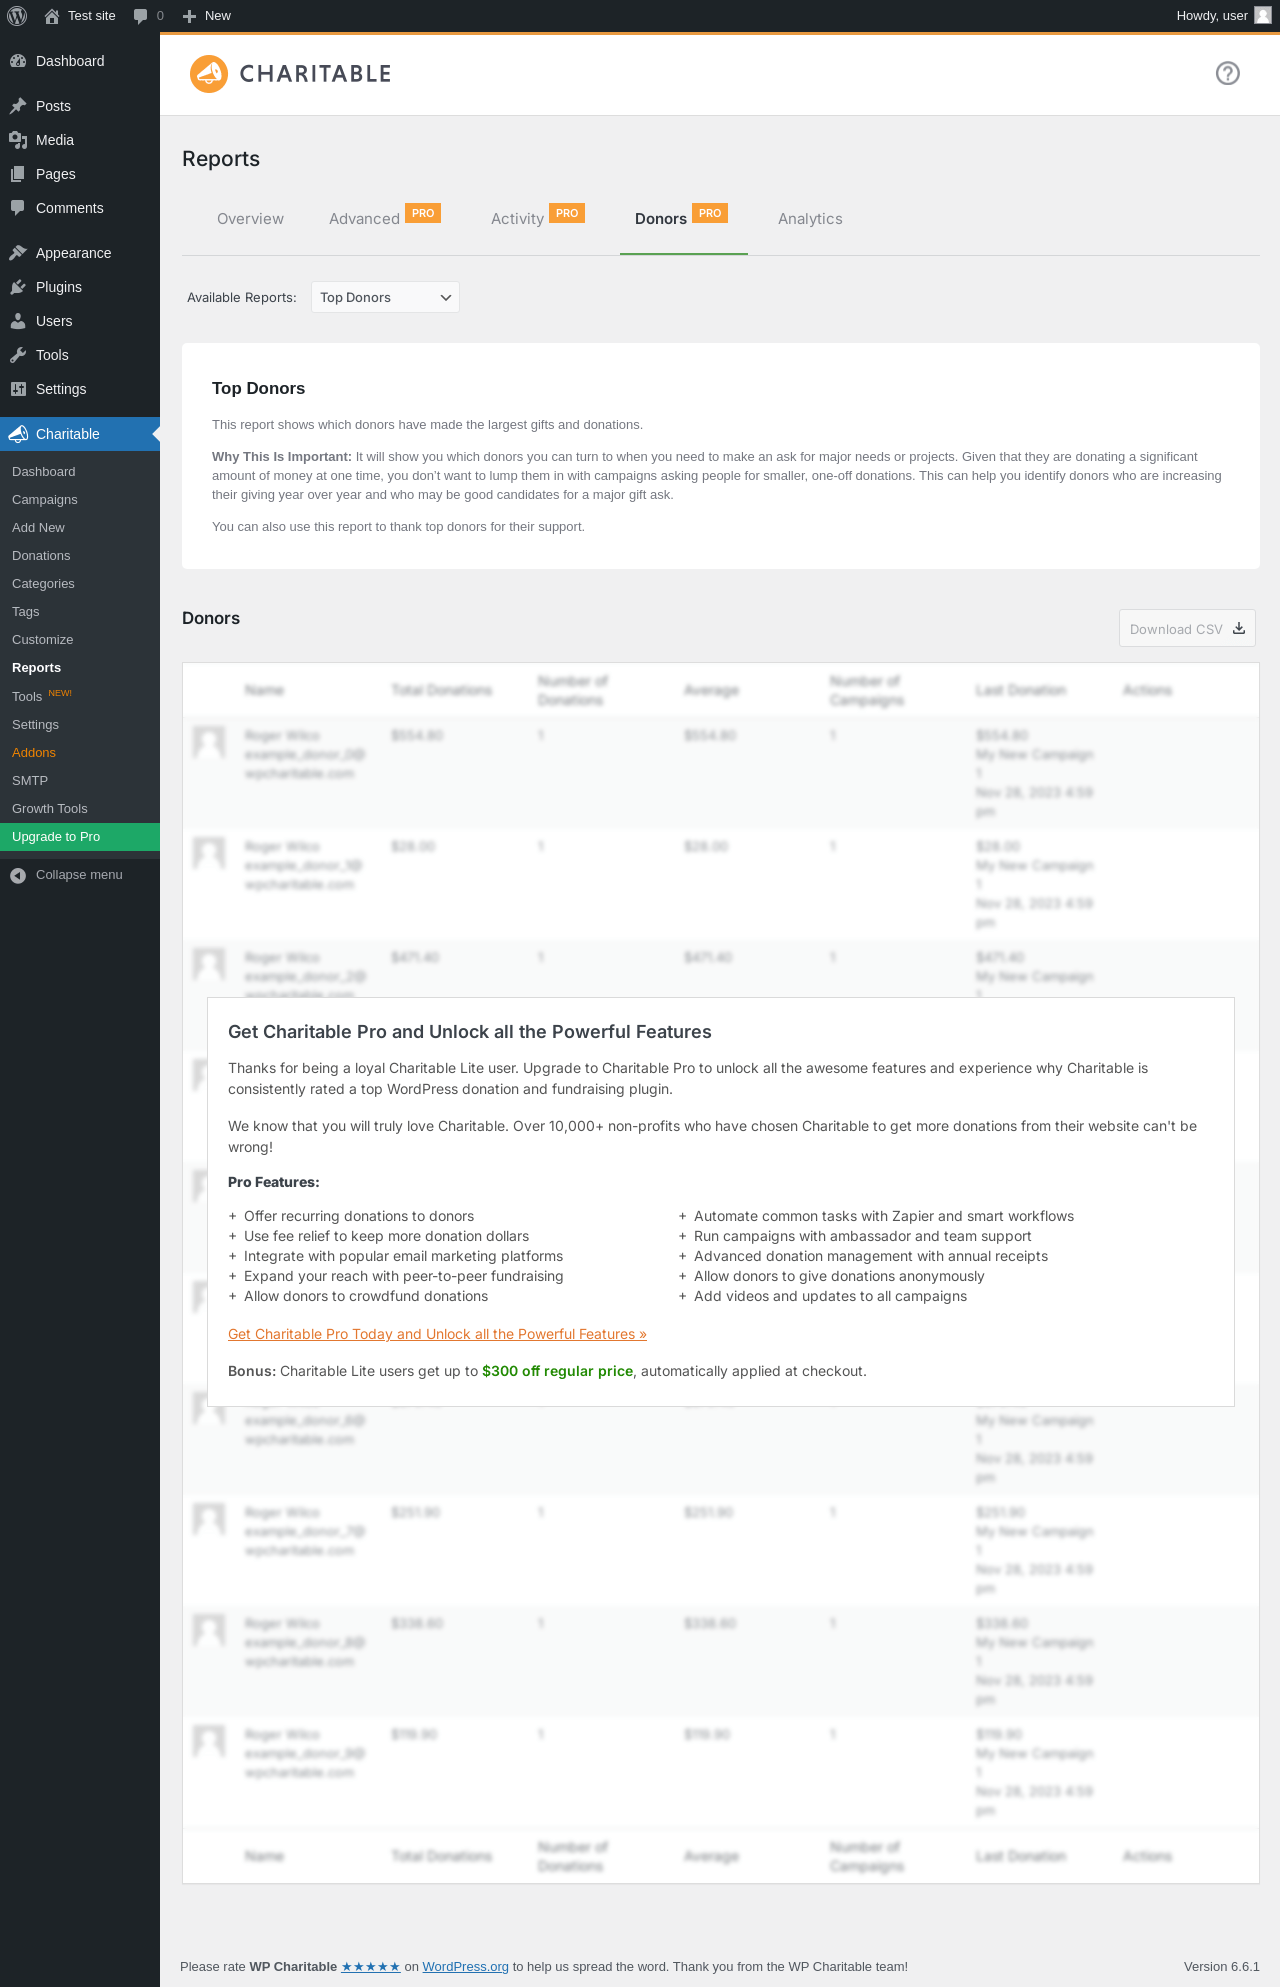Open the Categories submenu item
Screen dimensions: 1280x1987
point(80,584)
